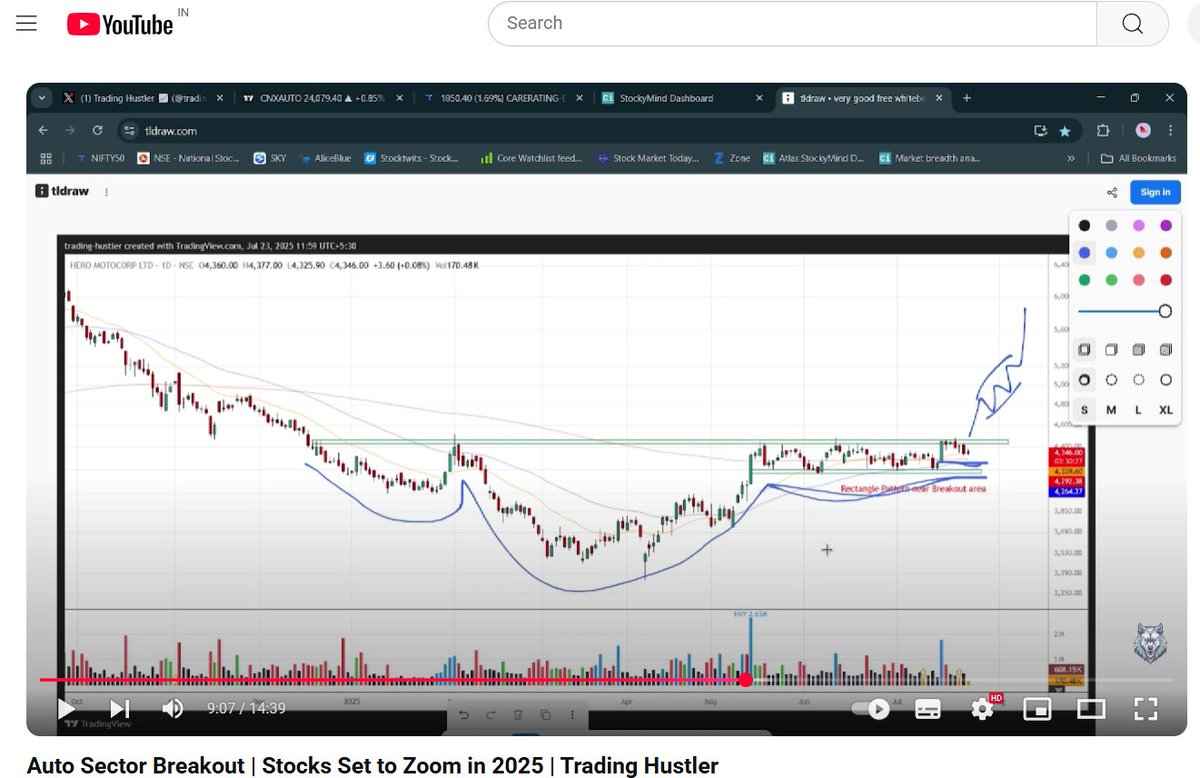
Task: Open the NSE - National Stock bookmark
Action: (190, 158)
